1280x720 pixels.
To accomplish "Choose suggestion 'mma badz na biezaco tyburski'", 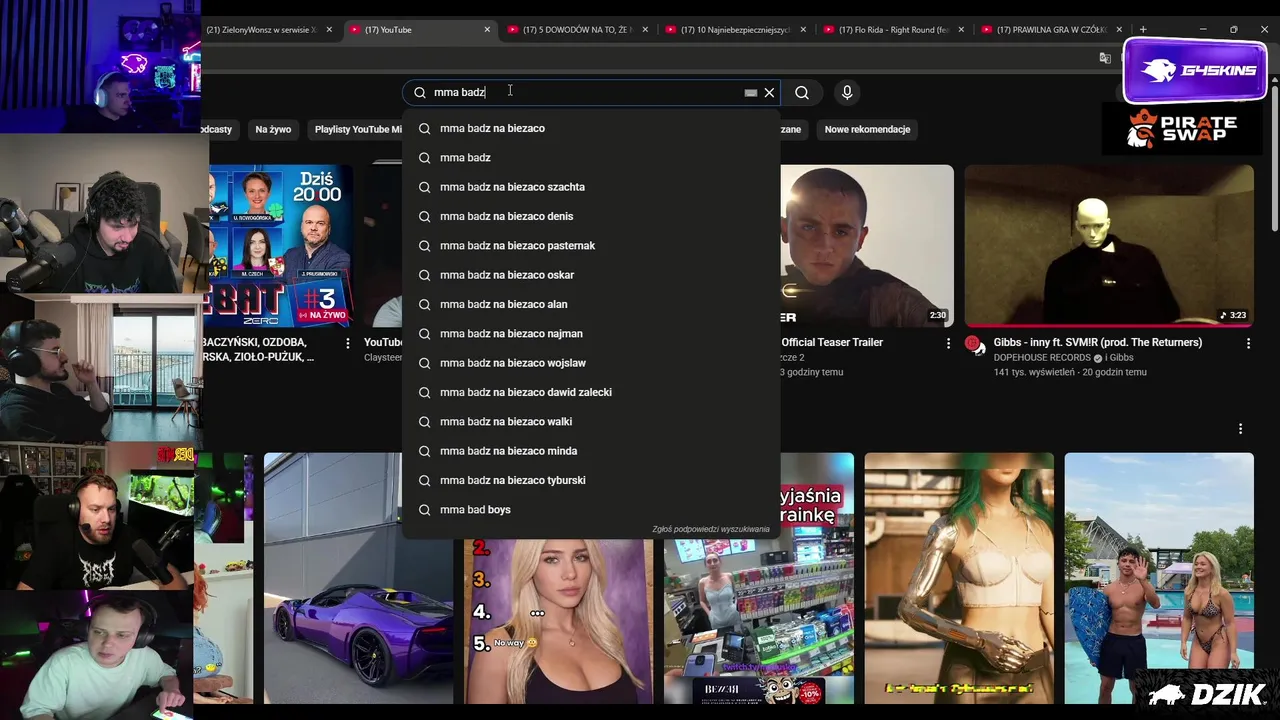I will pyautogui.click(x=591, y=480).
